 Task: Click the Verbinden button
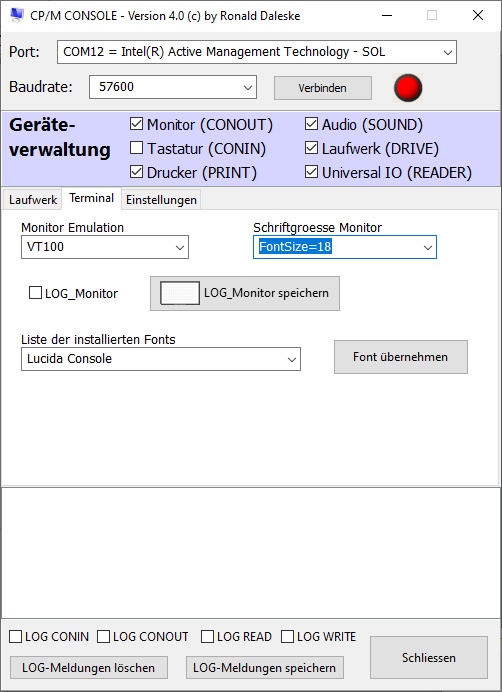pyautogui.click(x=323, y=88)
